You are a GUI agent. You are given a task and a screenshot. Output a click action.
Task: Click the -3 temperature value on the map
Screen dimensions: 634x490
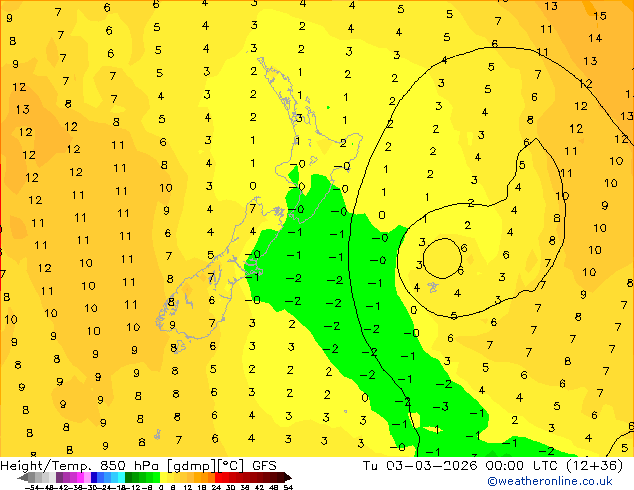point(441,406)
